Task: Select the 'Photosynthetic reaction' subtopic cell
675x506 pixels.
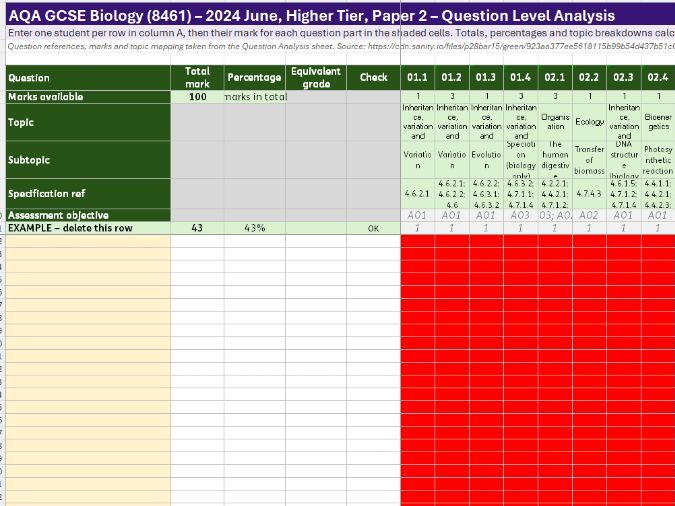Action: point(658,160)
